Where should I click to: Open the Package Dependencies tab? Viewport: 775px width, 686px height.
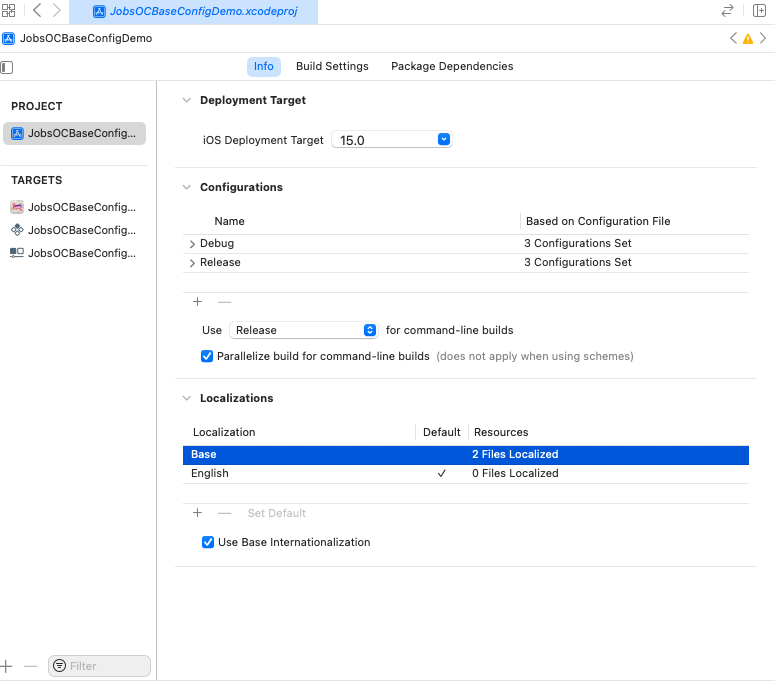click(452, 66)
